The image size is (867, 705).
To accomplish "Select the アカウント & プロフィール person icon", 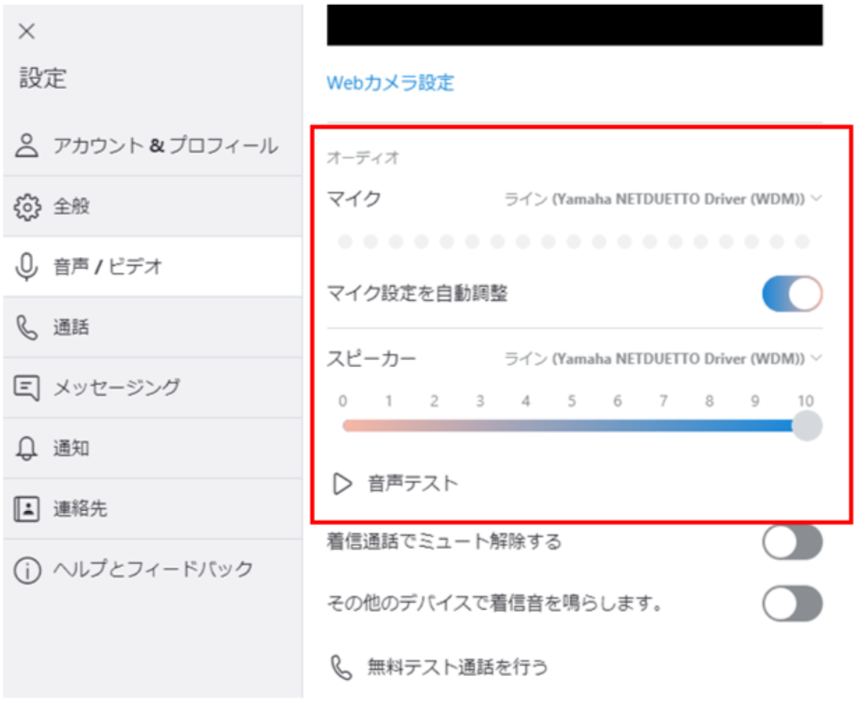I will coord(26,145).
